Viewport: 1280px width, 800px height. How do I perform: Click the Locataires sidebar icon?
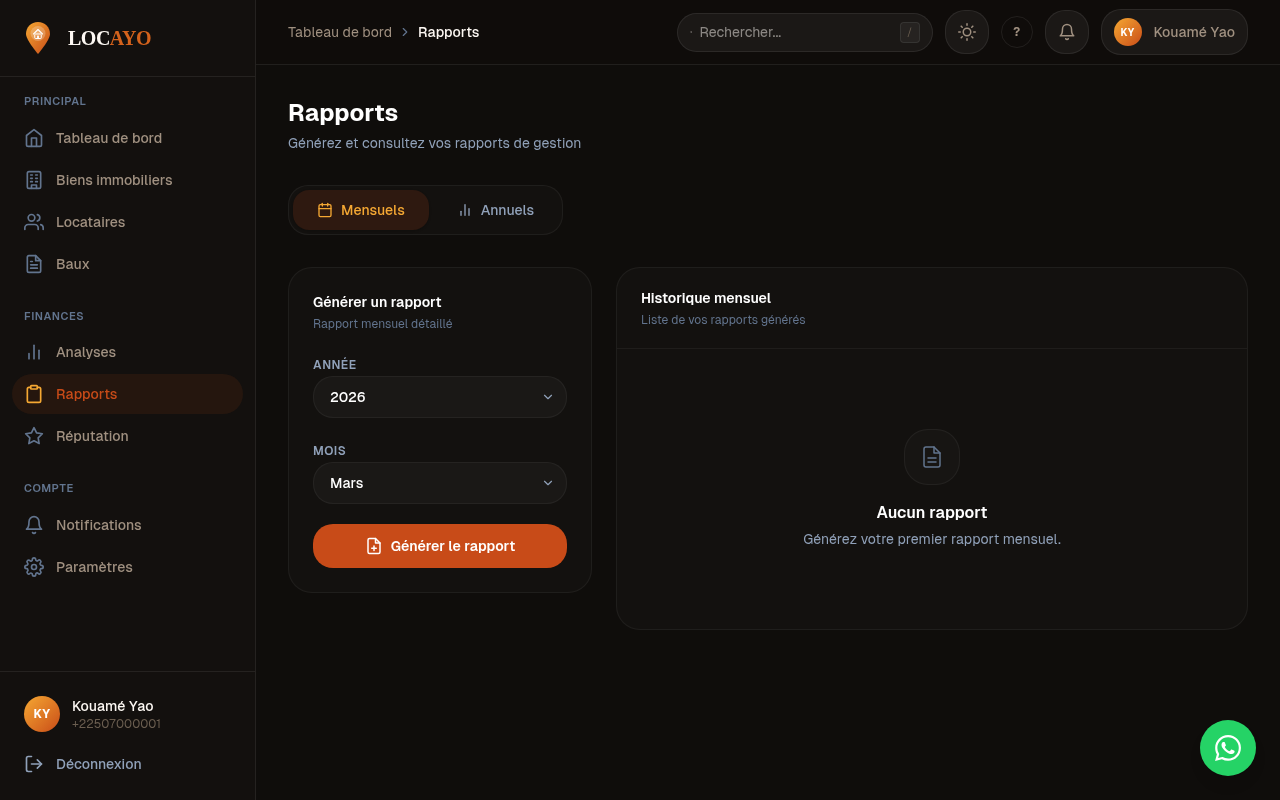[33, 221]
